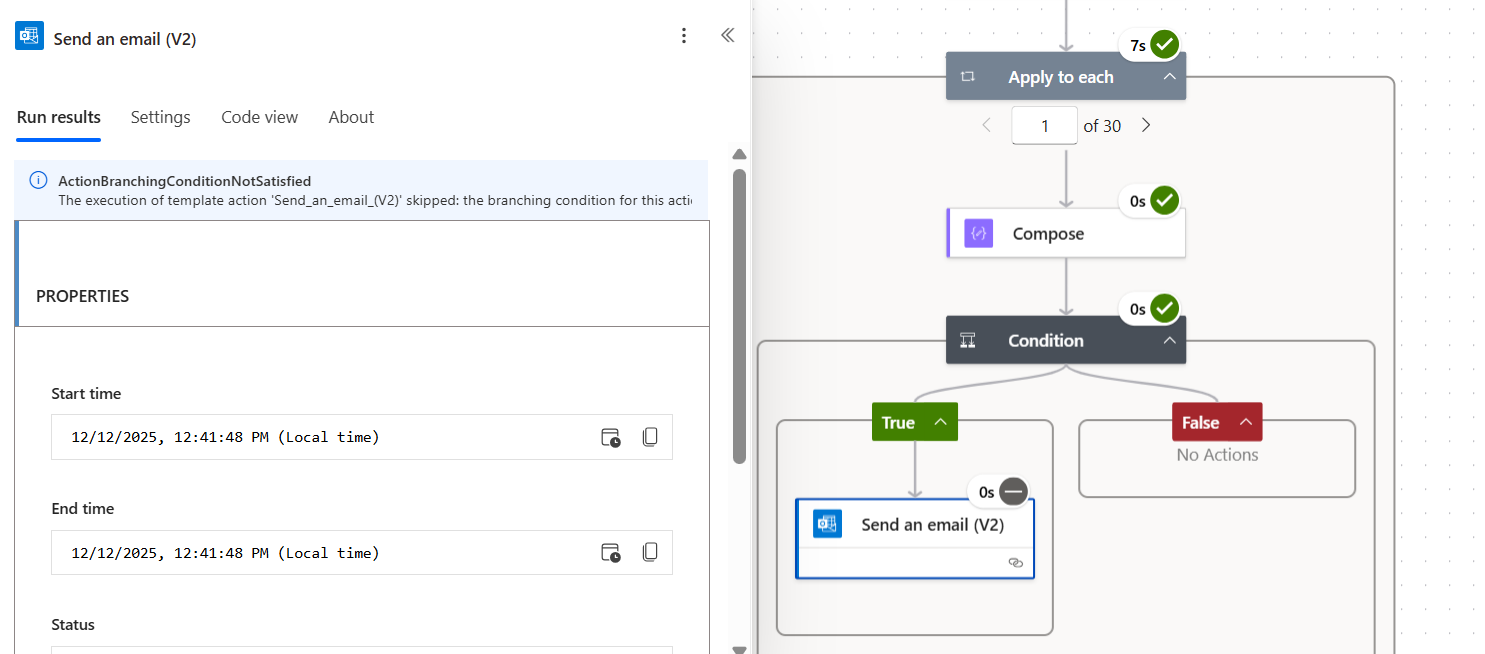The width and height of the screenshot is (1485, 654).
Task: Click the run results panel scrollbar
Action: [739, 315]
